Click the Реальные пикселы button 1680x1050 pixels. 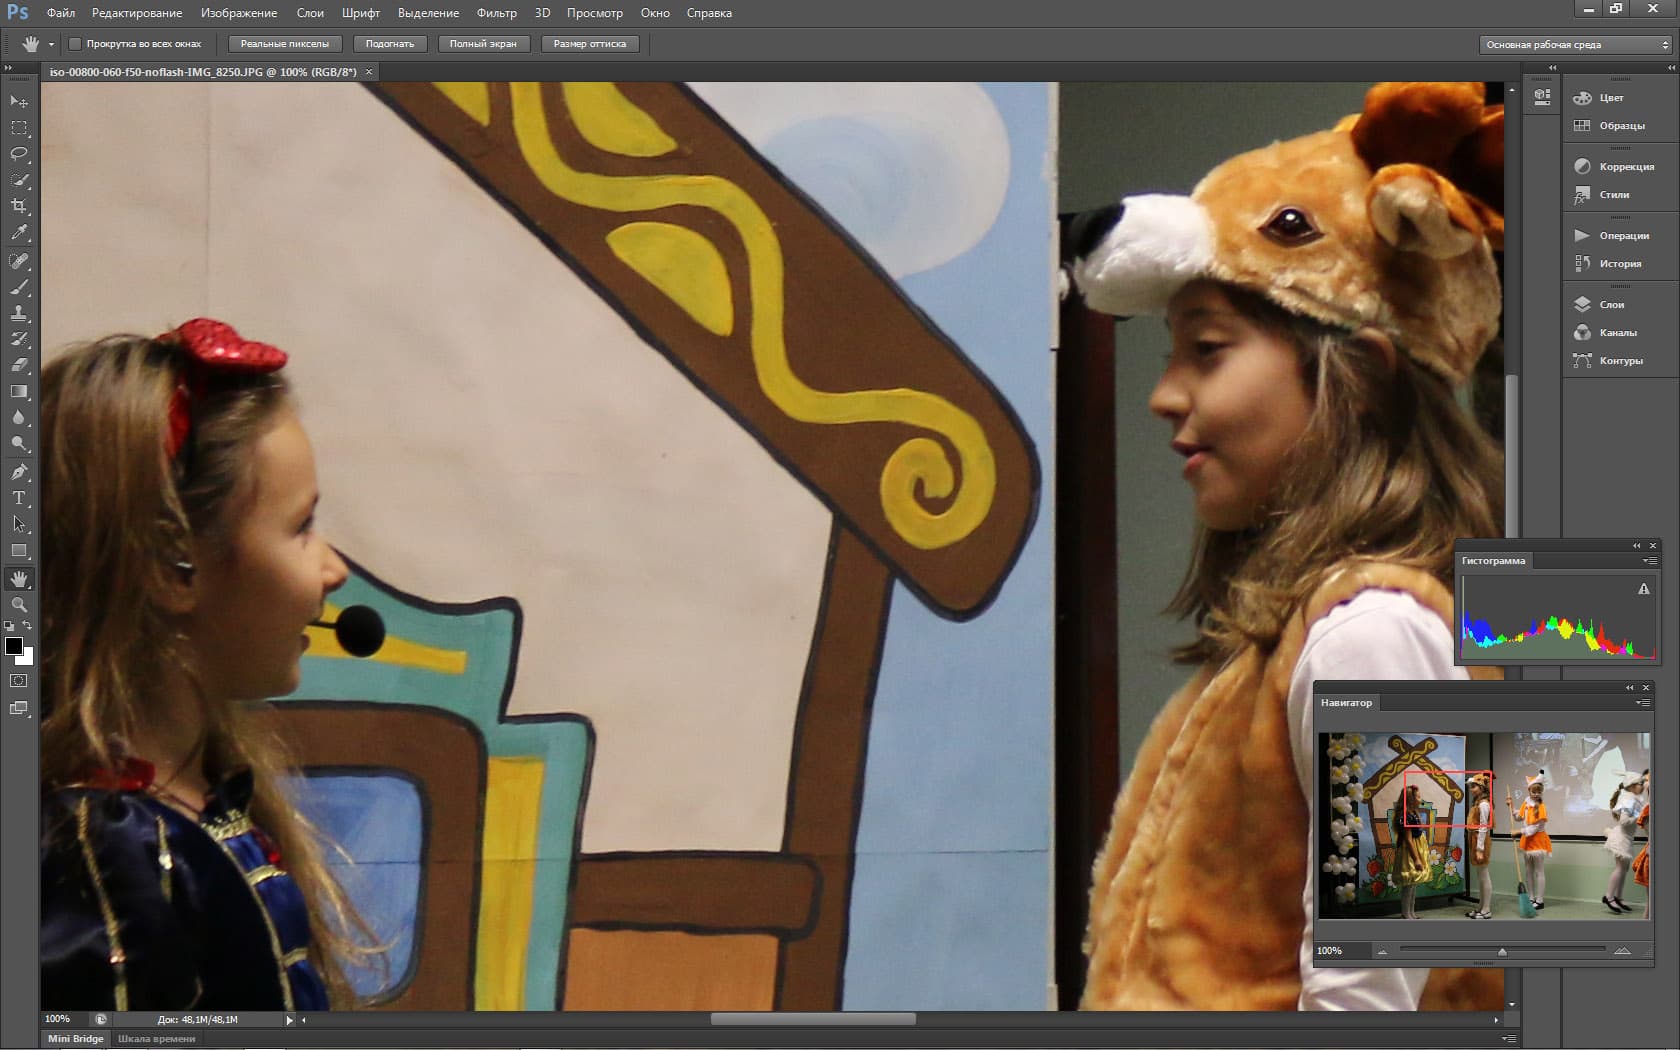(x=285, y=44)
